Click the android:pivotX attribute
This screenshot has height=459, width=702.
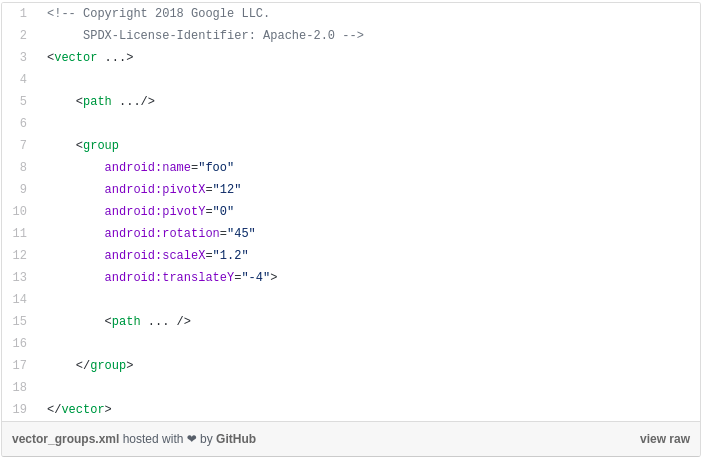(x=154, y=190)
